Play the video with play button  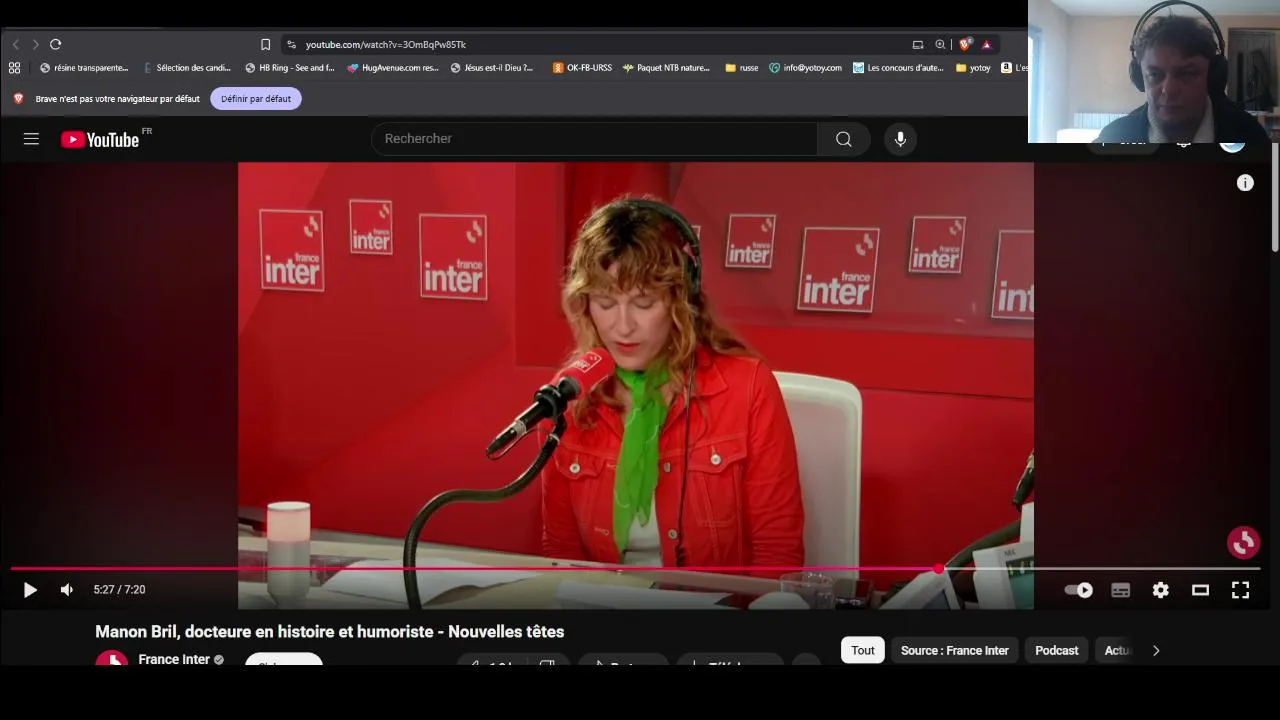(x=30, y=590)
